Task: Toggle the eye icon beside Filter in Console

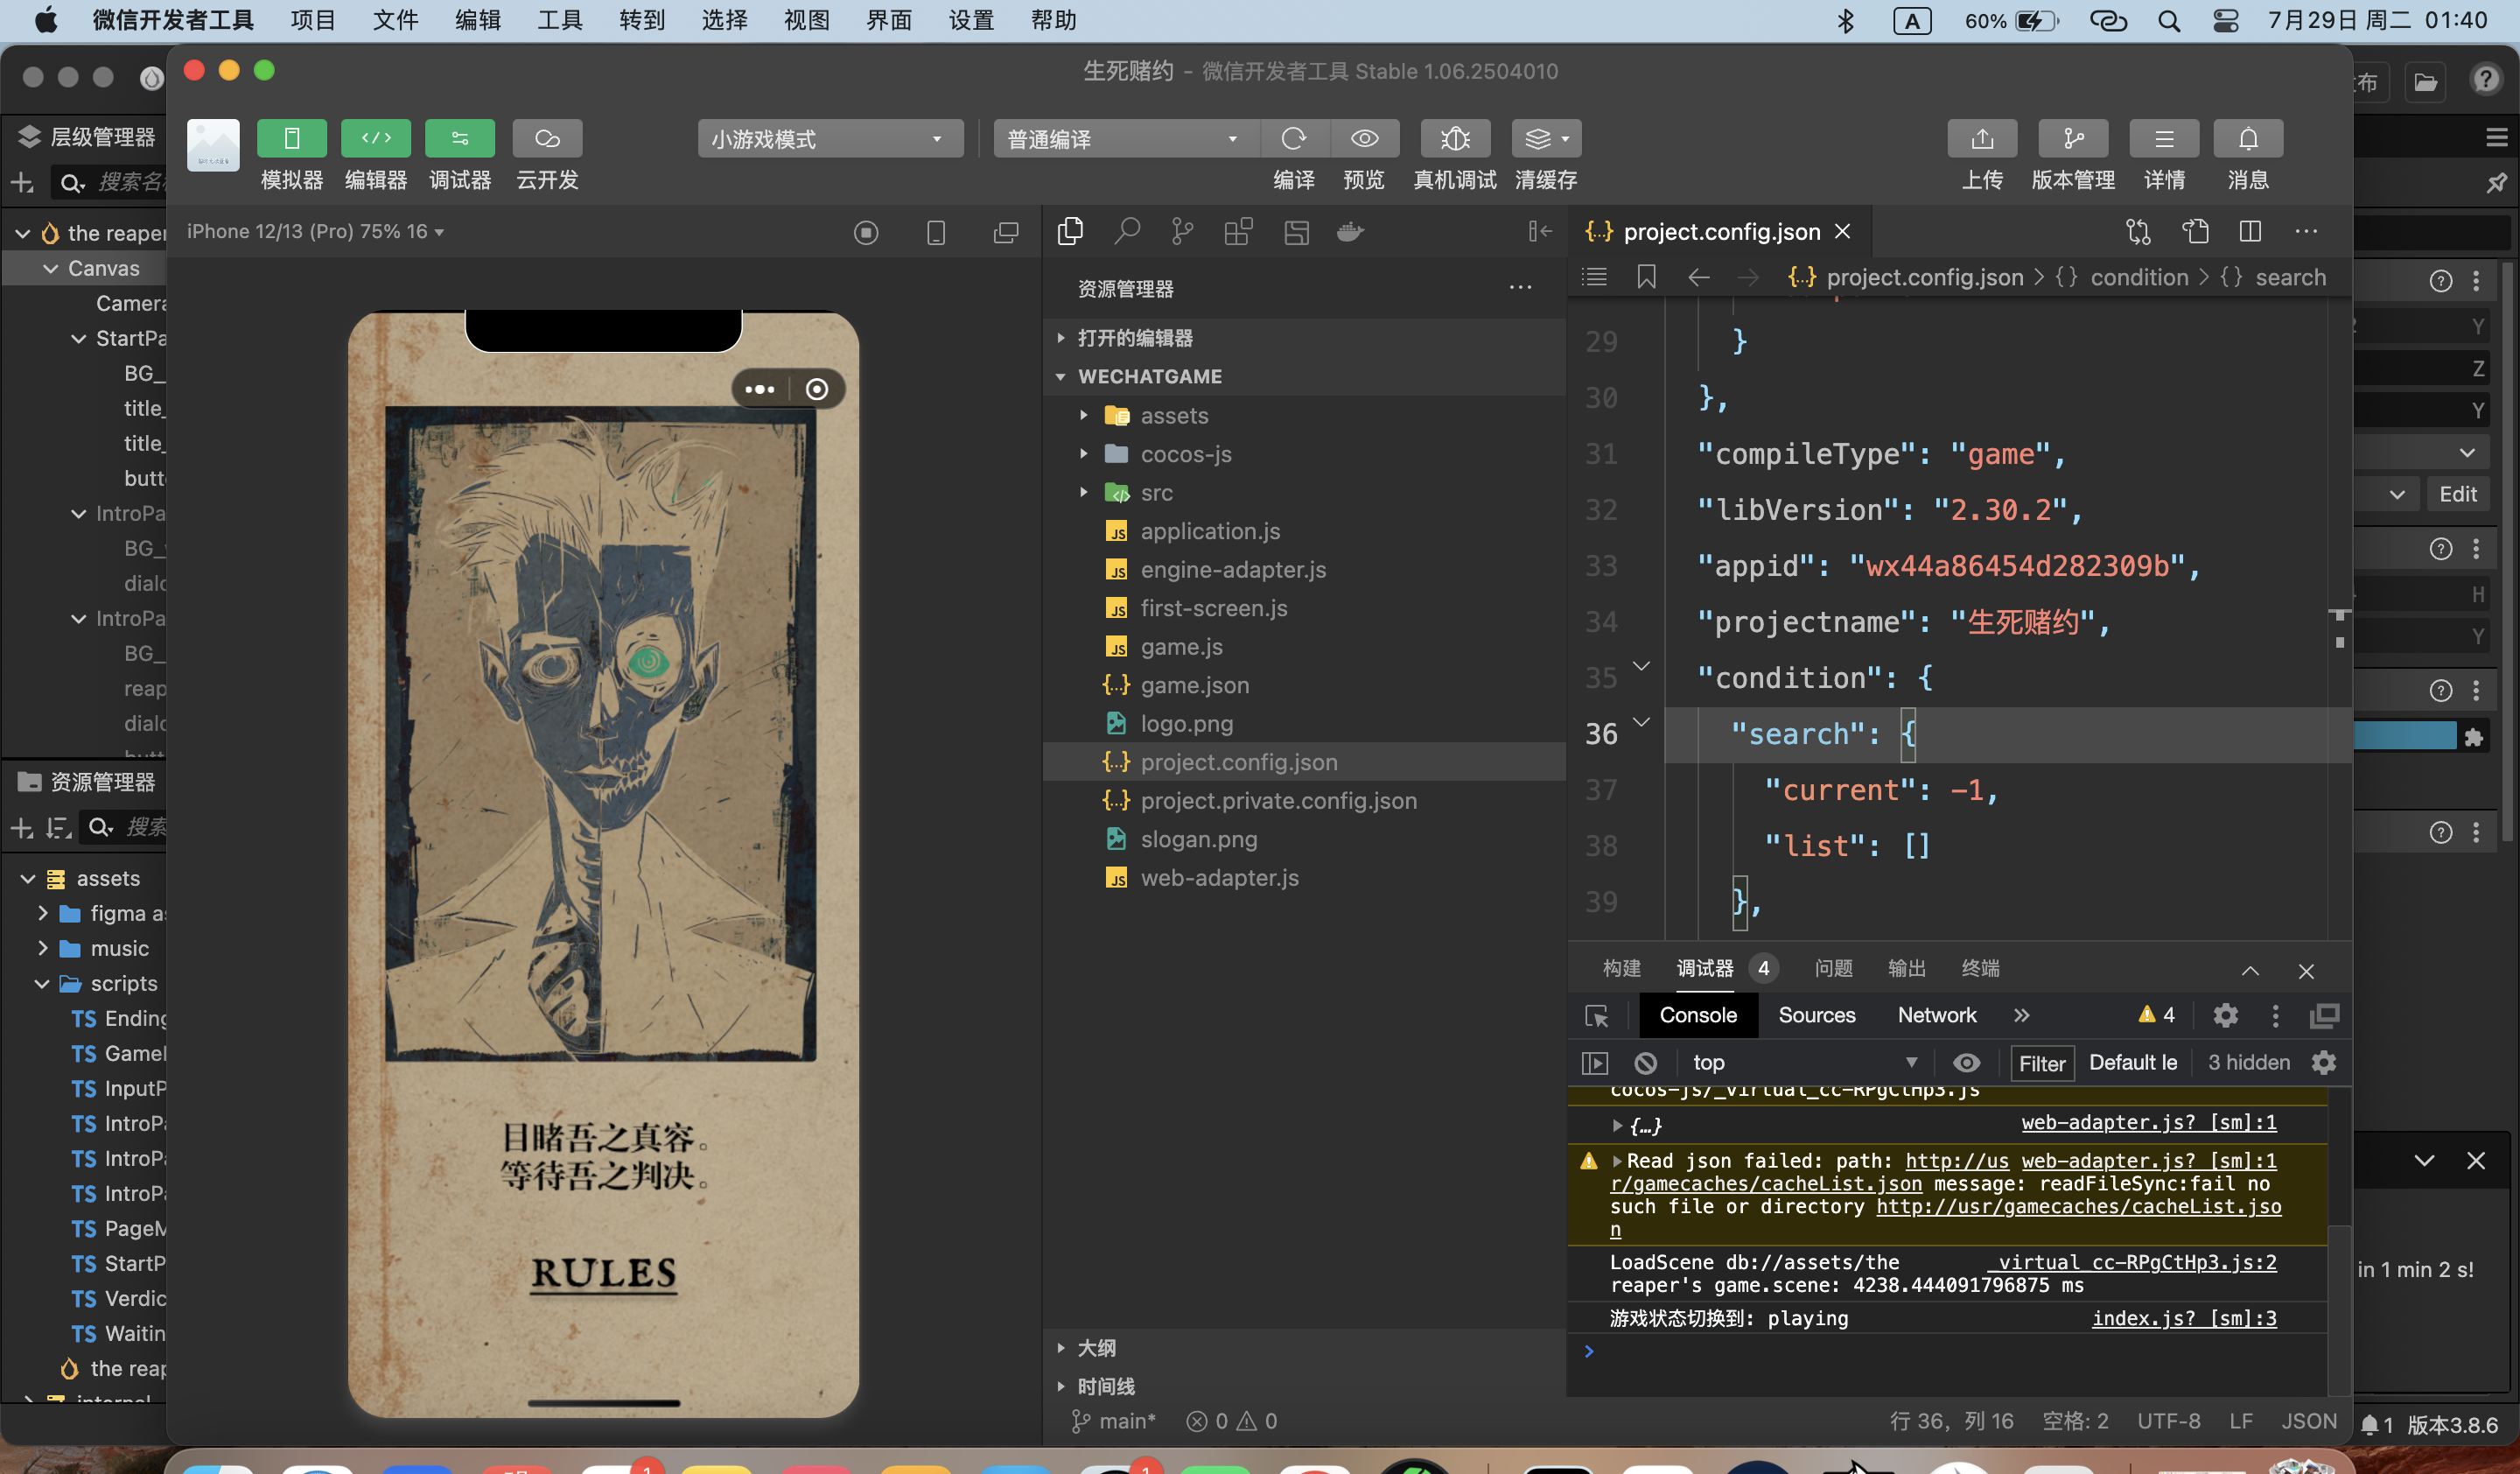Action: [x=1968, y=1063]
